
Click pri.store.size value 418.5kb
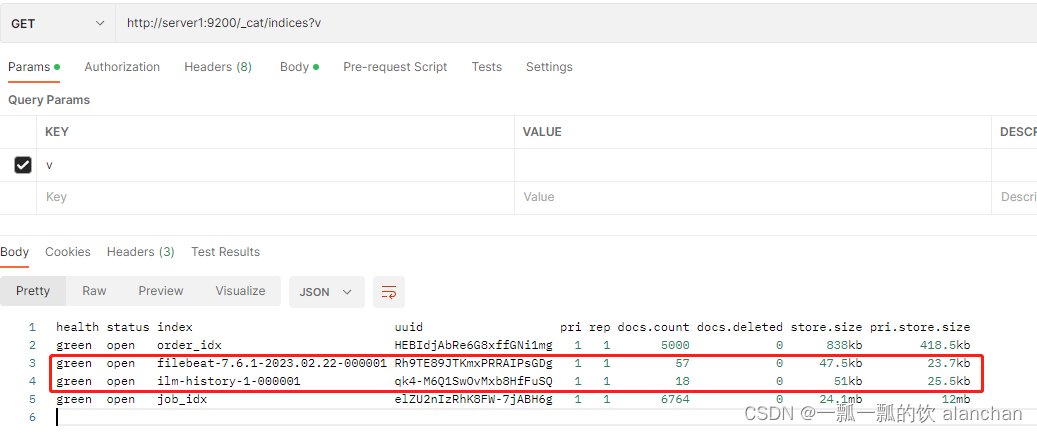(x=944, y=345)
